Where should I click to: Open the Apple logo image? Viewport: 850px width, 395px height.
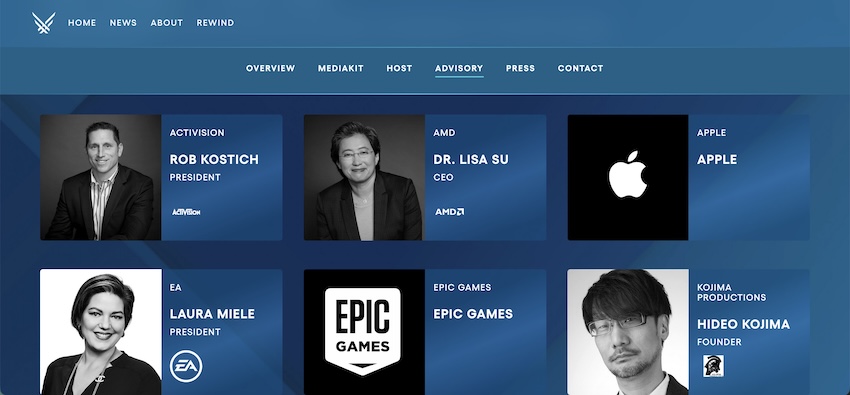[628, 177]
